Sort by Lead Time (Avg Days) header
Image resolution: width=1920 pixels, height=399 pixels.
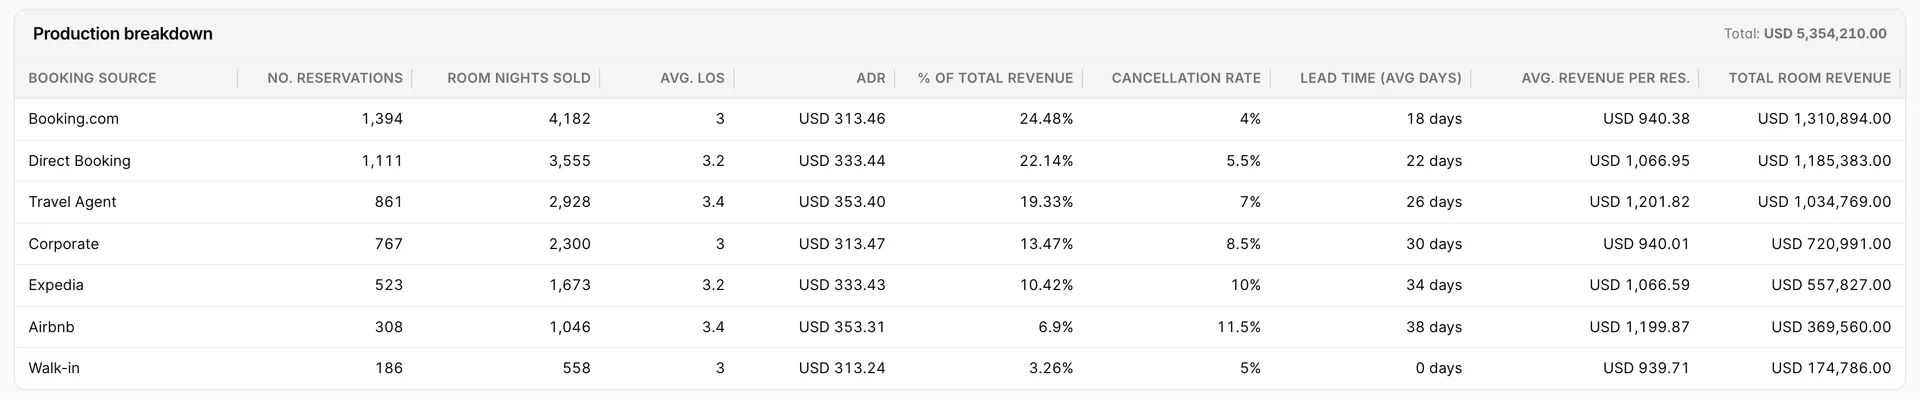tap(1381, 78)
